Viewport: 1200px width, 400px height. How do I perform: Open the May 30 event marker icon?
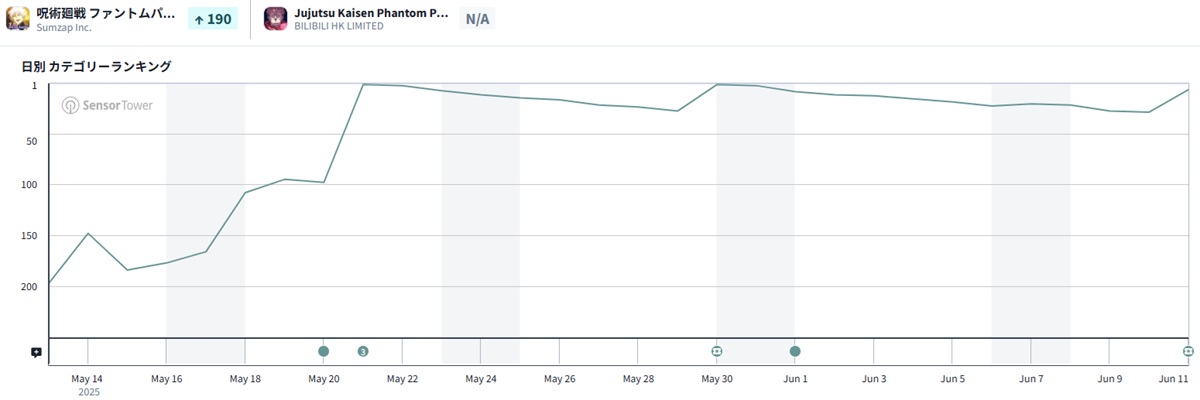coord(717,351)
